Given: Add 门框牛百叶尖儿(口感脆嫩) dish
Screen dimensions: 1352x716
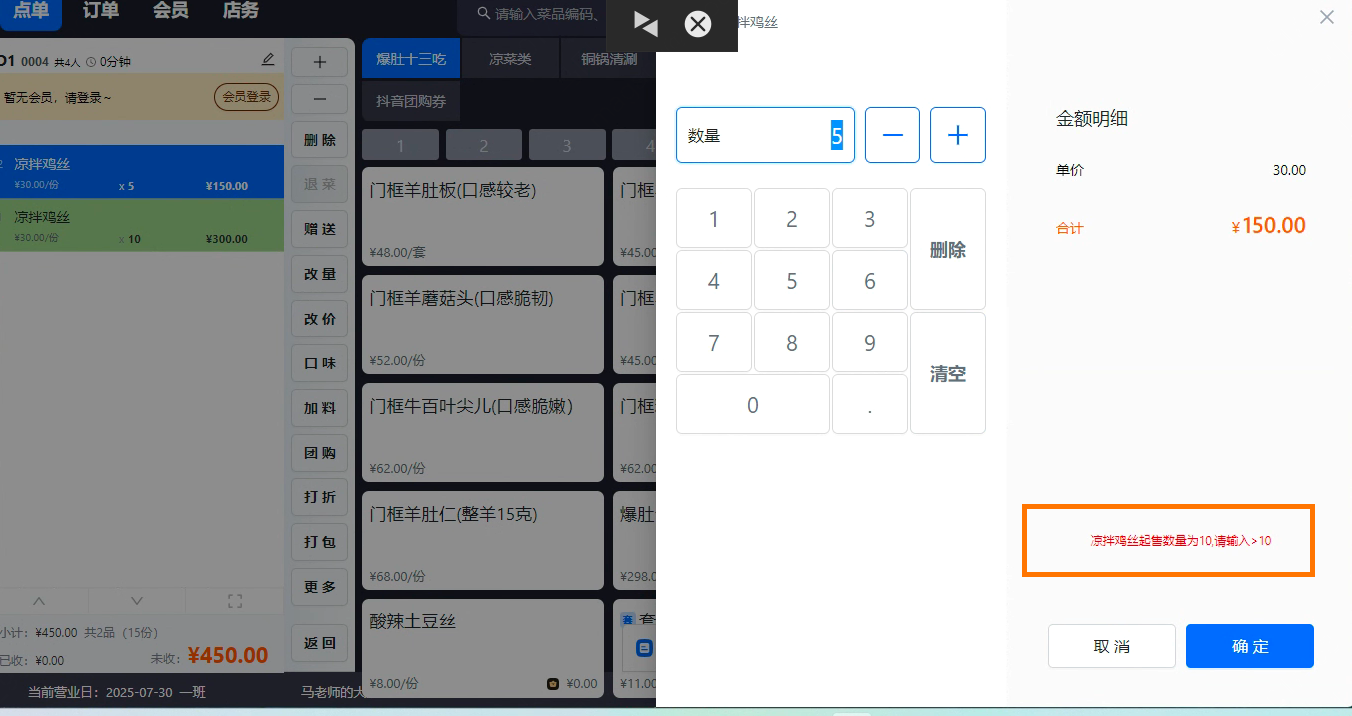Looking at the screenshot, I should [483, 433].
